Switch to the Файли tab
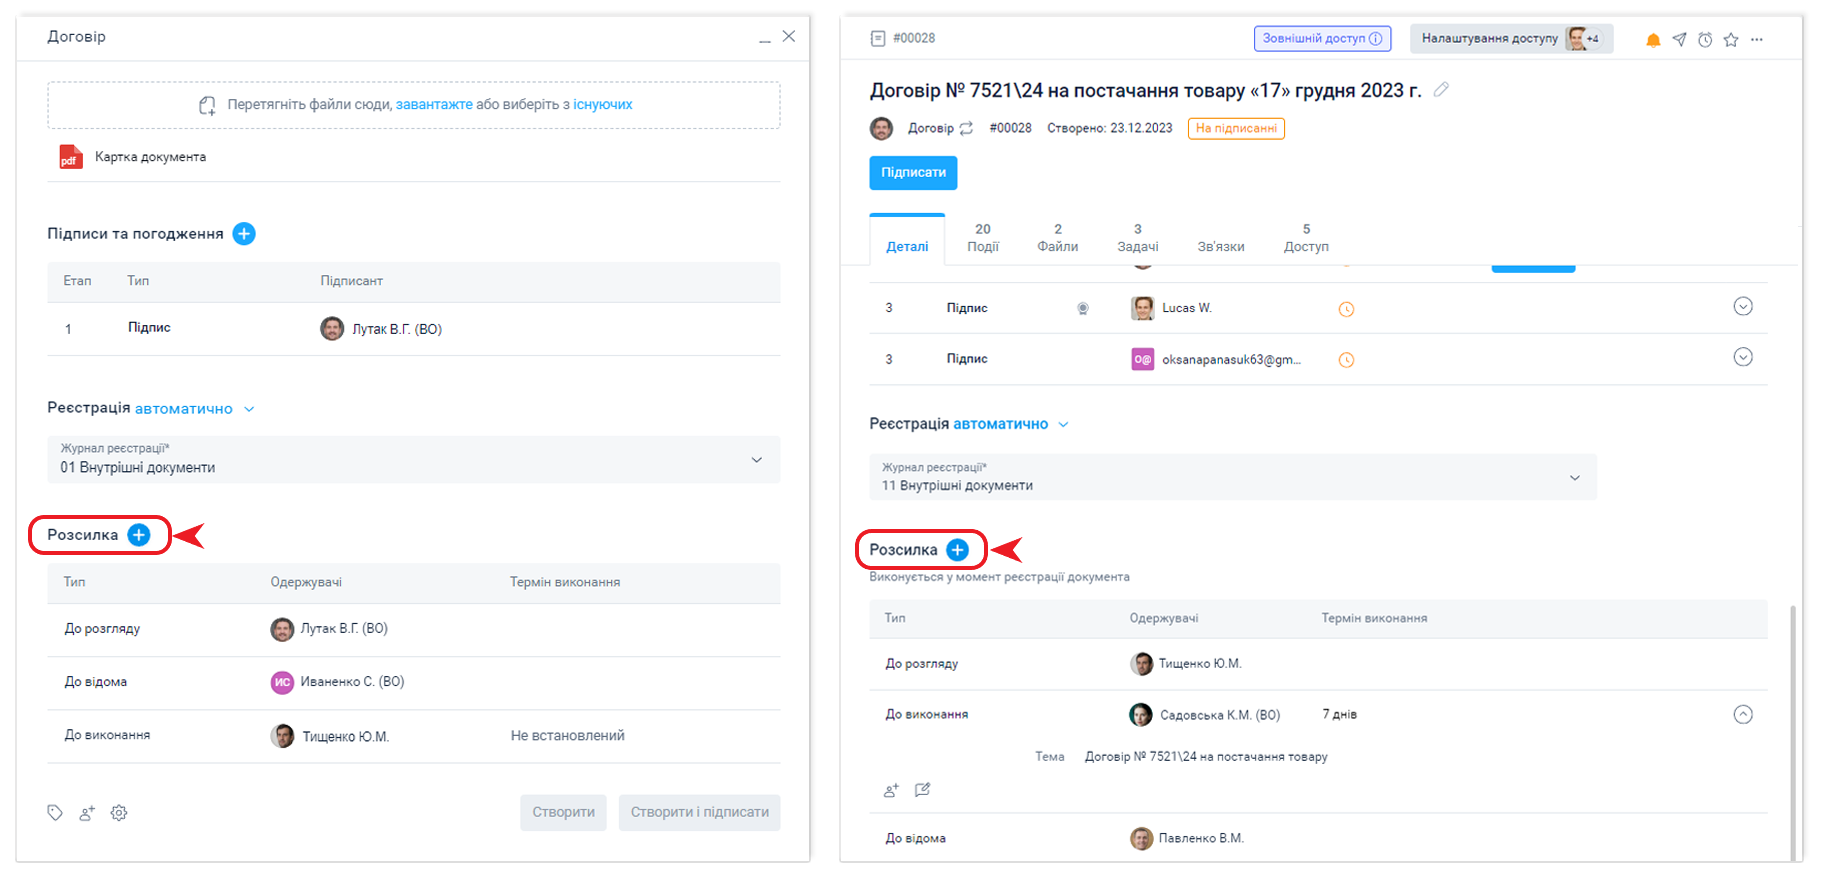The image size is (1825, 882). [1057, 238]
